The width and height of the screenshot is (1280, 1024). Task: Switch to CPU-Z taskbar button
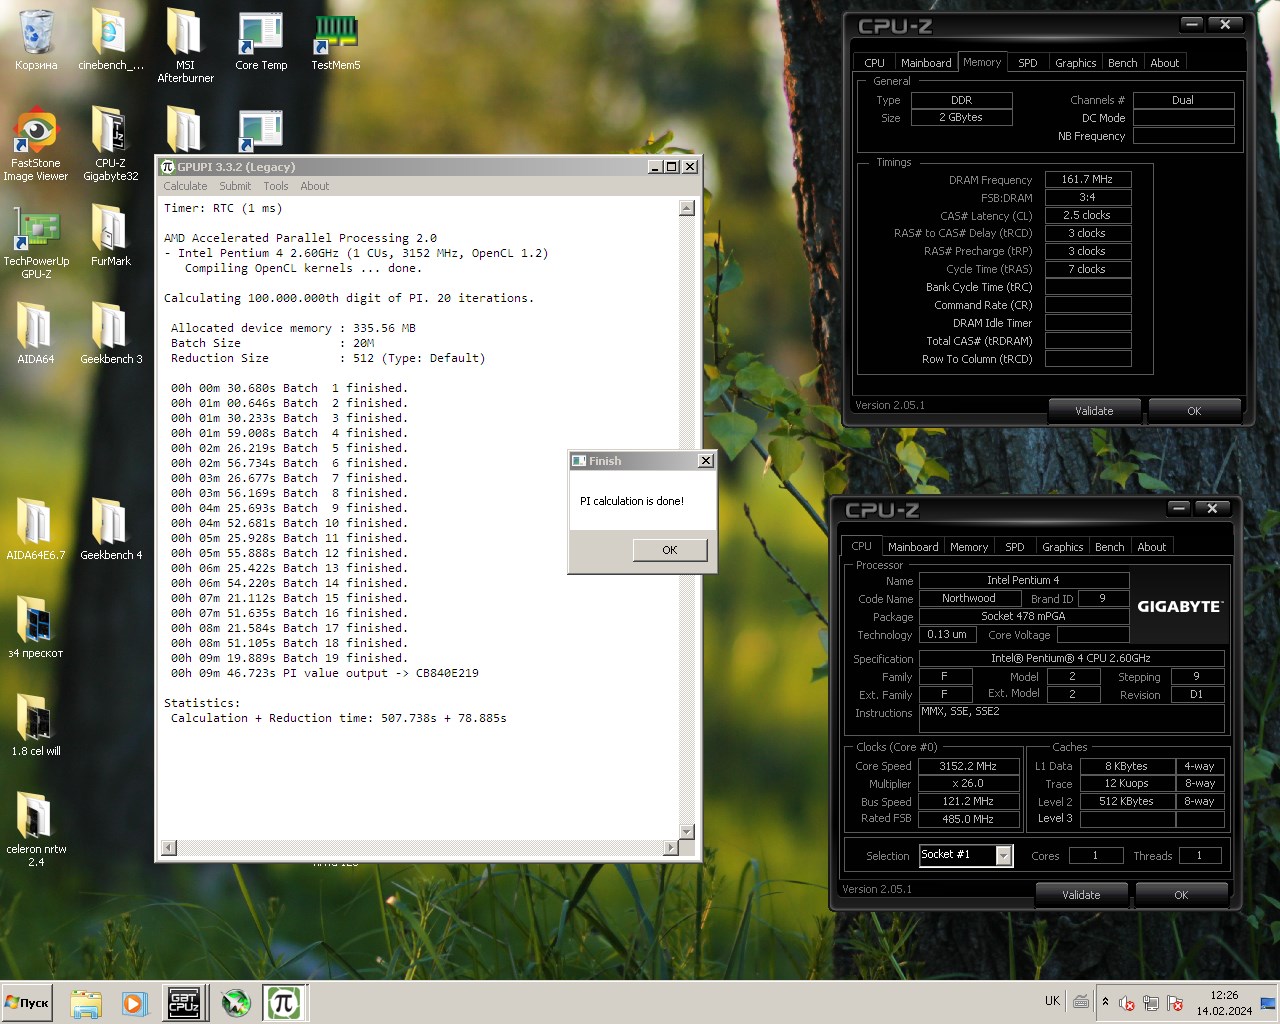pos(184,1003)
